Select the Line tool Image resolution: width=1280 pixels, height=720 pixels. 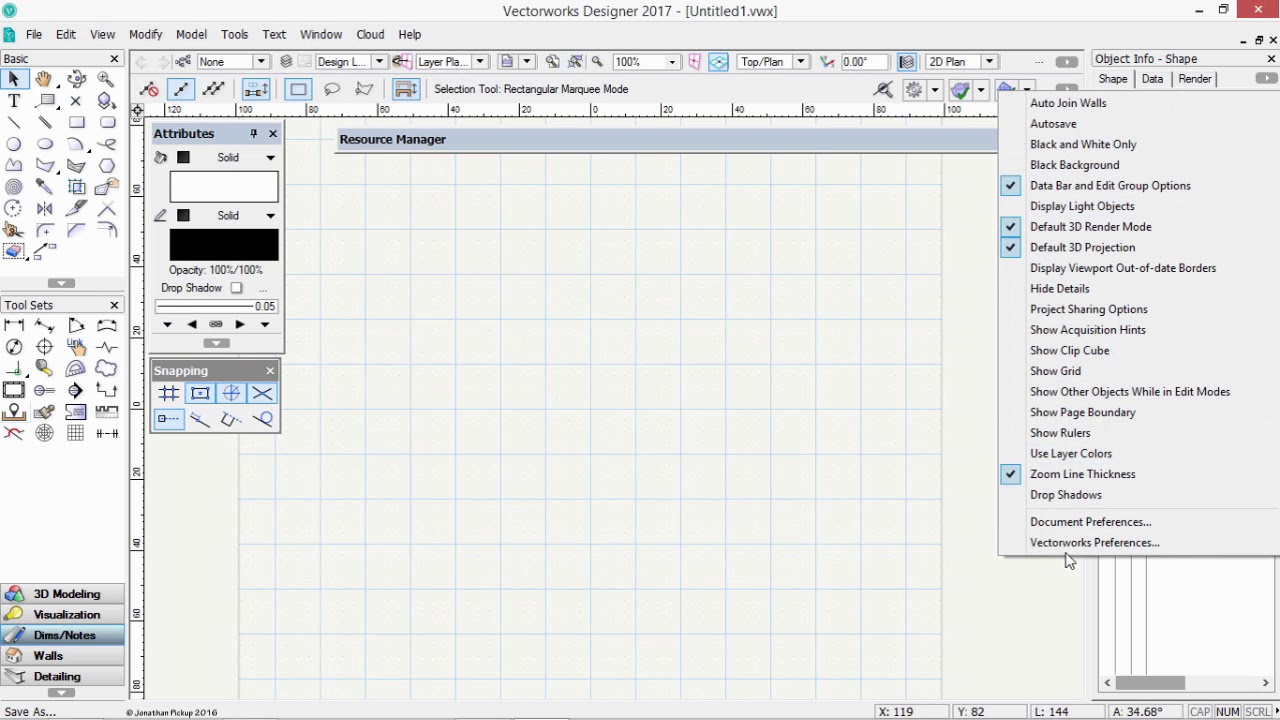tap(14, 122)
